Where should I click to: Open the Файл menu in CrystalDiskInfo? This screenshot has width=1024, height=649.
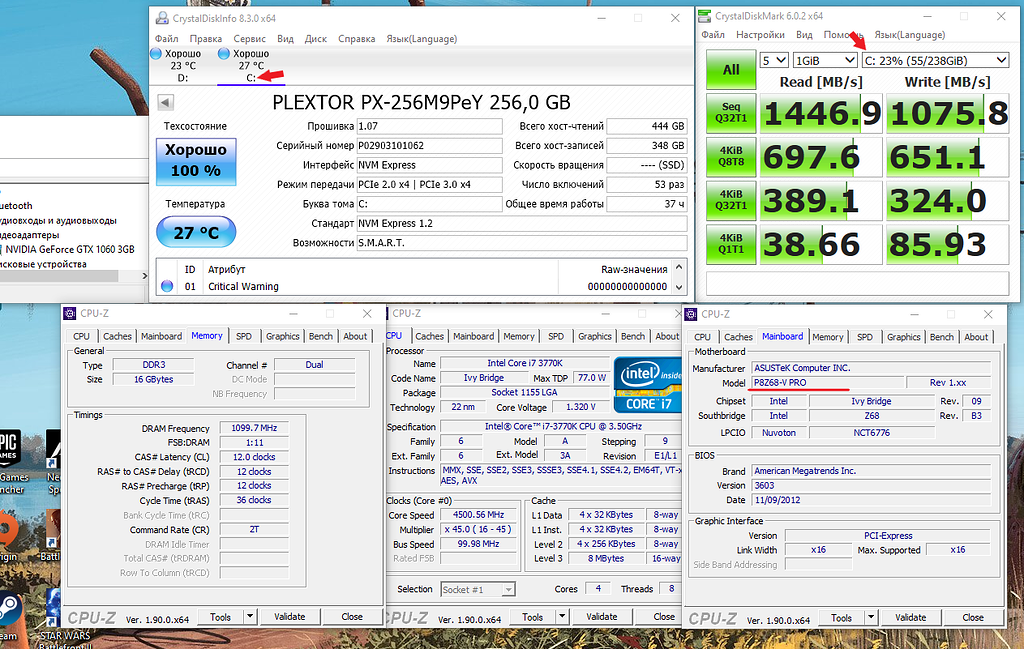coord(167,39)
